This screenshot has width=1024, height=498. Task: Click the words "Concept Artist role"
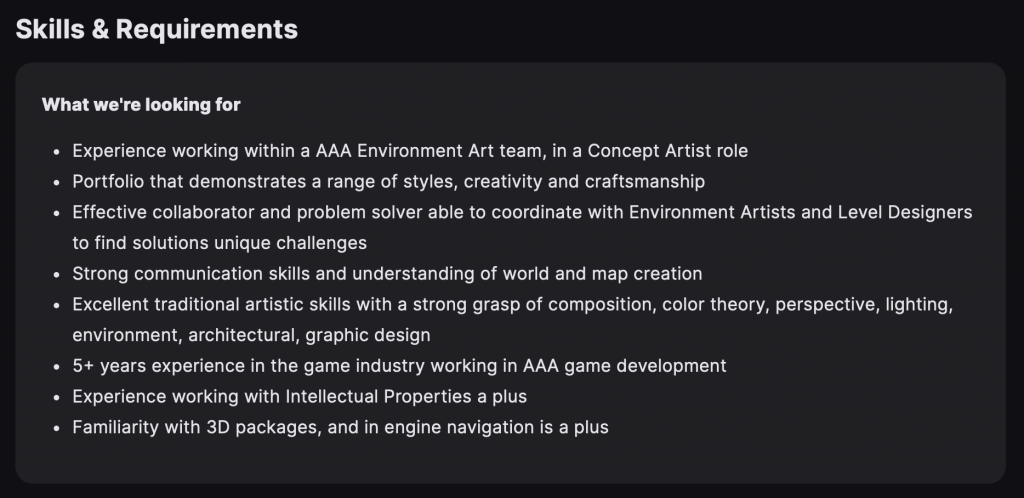point(667,151)
